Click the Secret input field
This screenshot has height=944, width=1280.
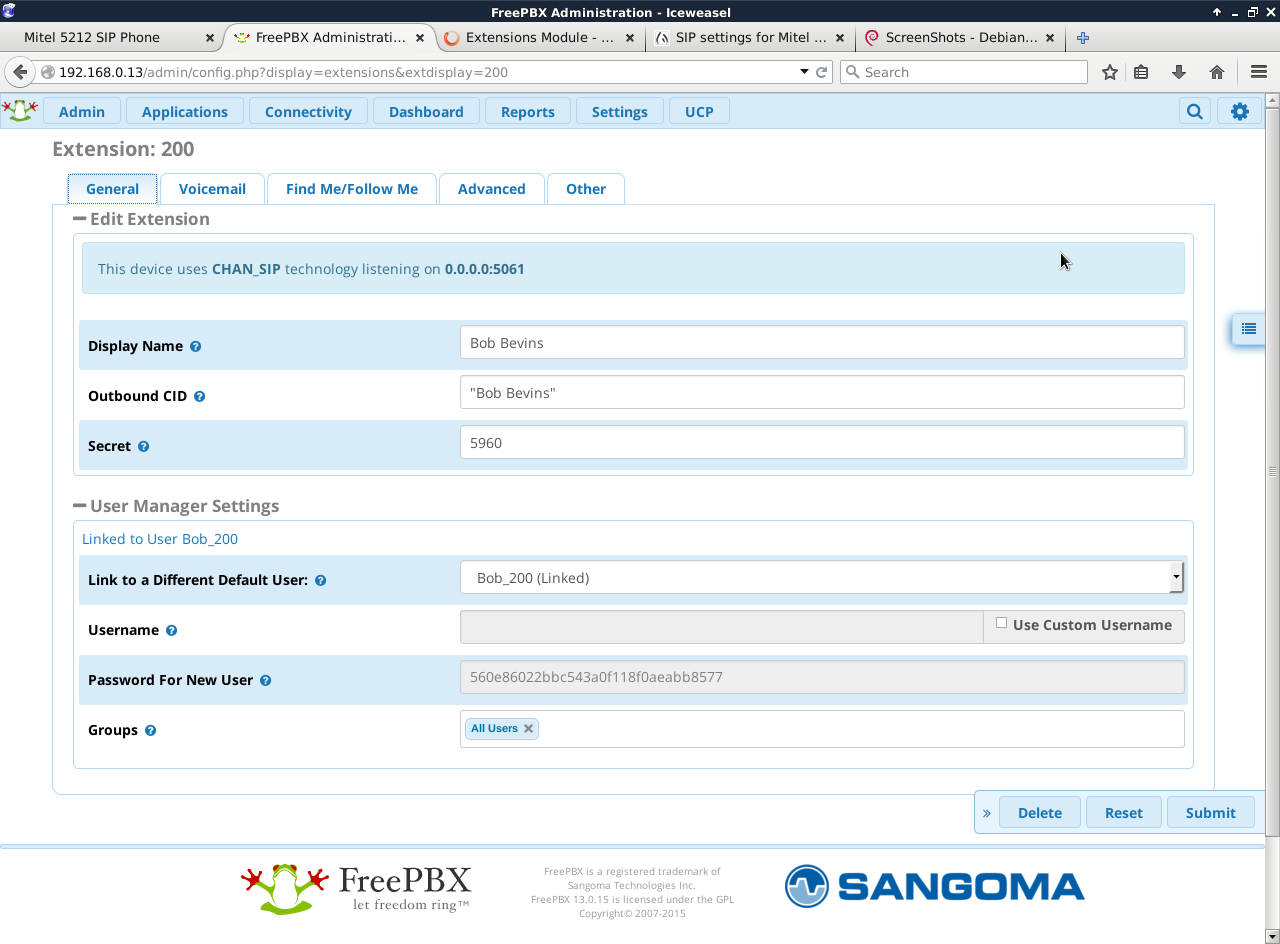pyautogui.click(x=822, y=443)
